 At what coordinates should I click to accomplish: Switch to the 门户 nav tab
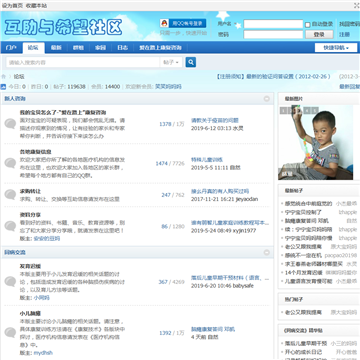tap(11, 48)
